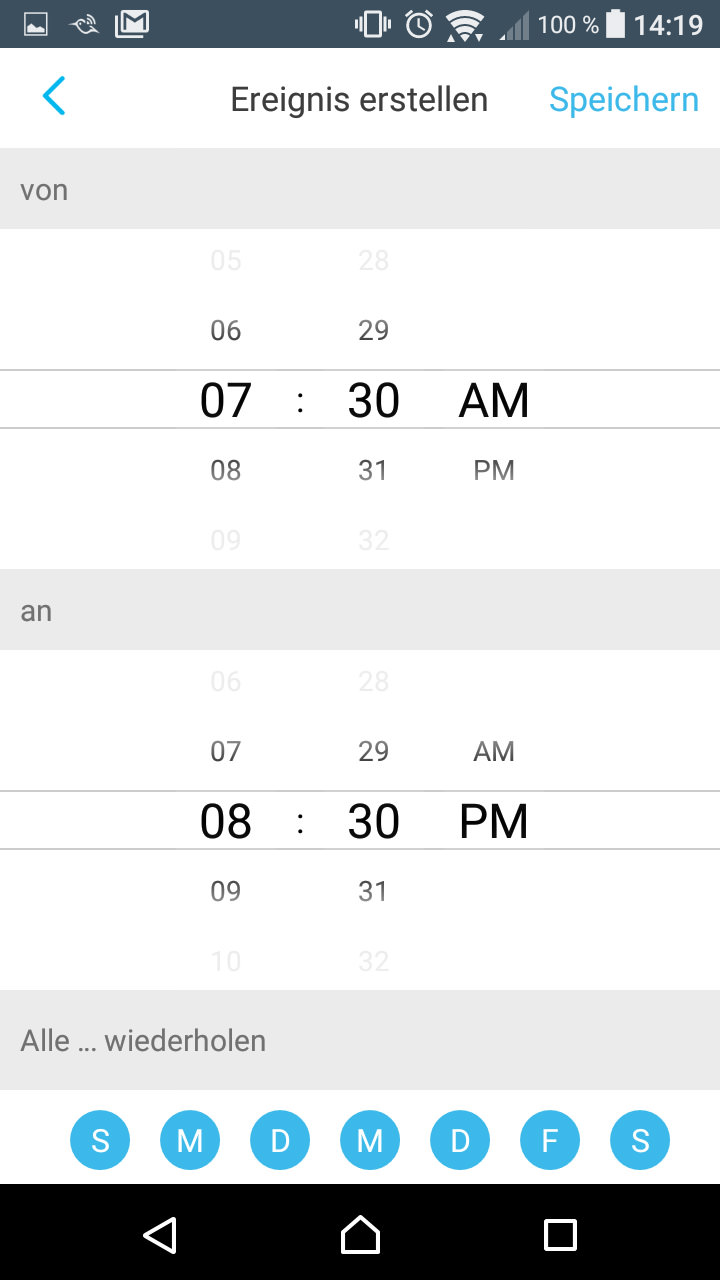The width and height of the screenshot is (720, 1280).
Task: Tap the Gmail notification icon
Action: pos(132,24)
